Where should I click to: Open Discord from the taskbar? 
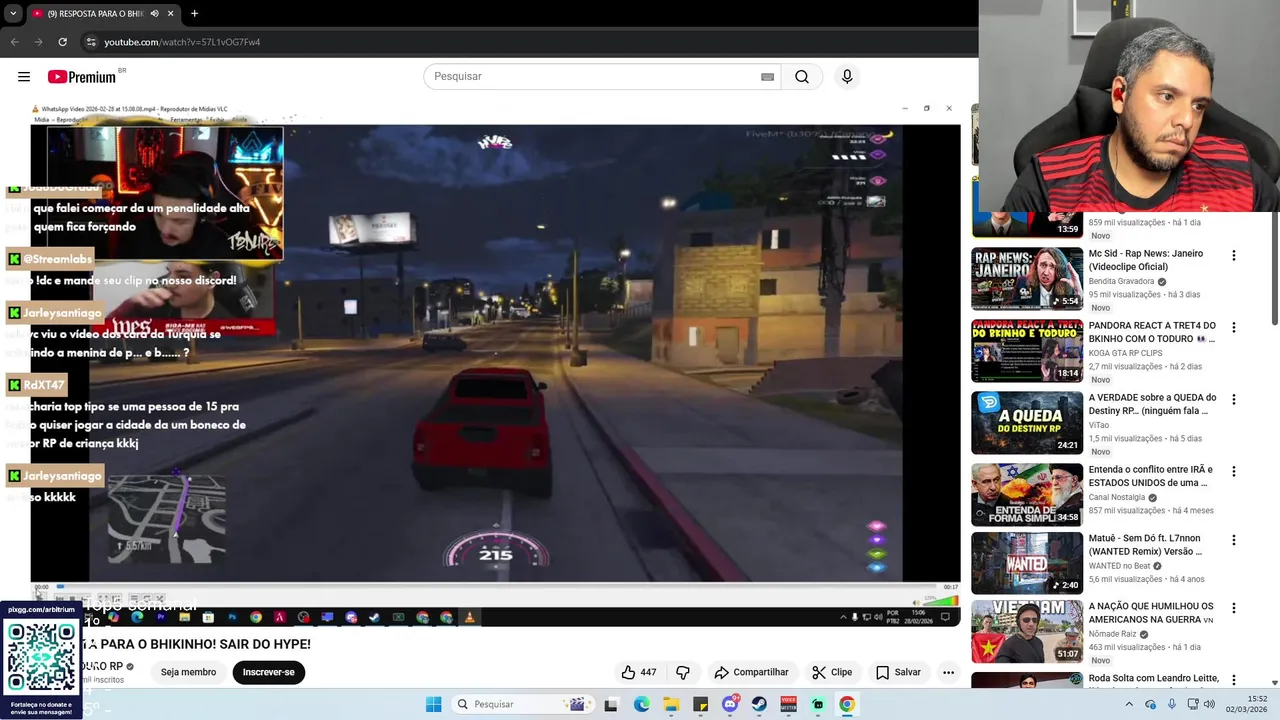730,704
